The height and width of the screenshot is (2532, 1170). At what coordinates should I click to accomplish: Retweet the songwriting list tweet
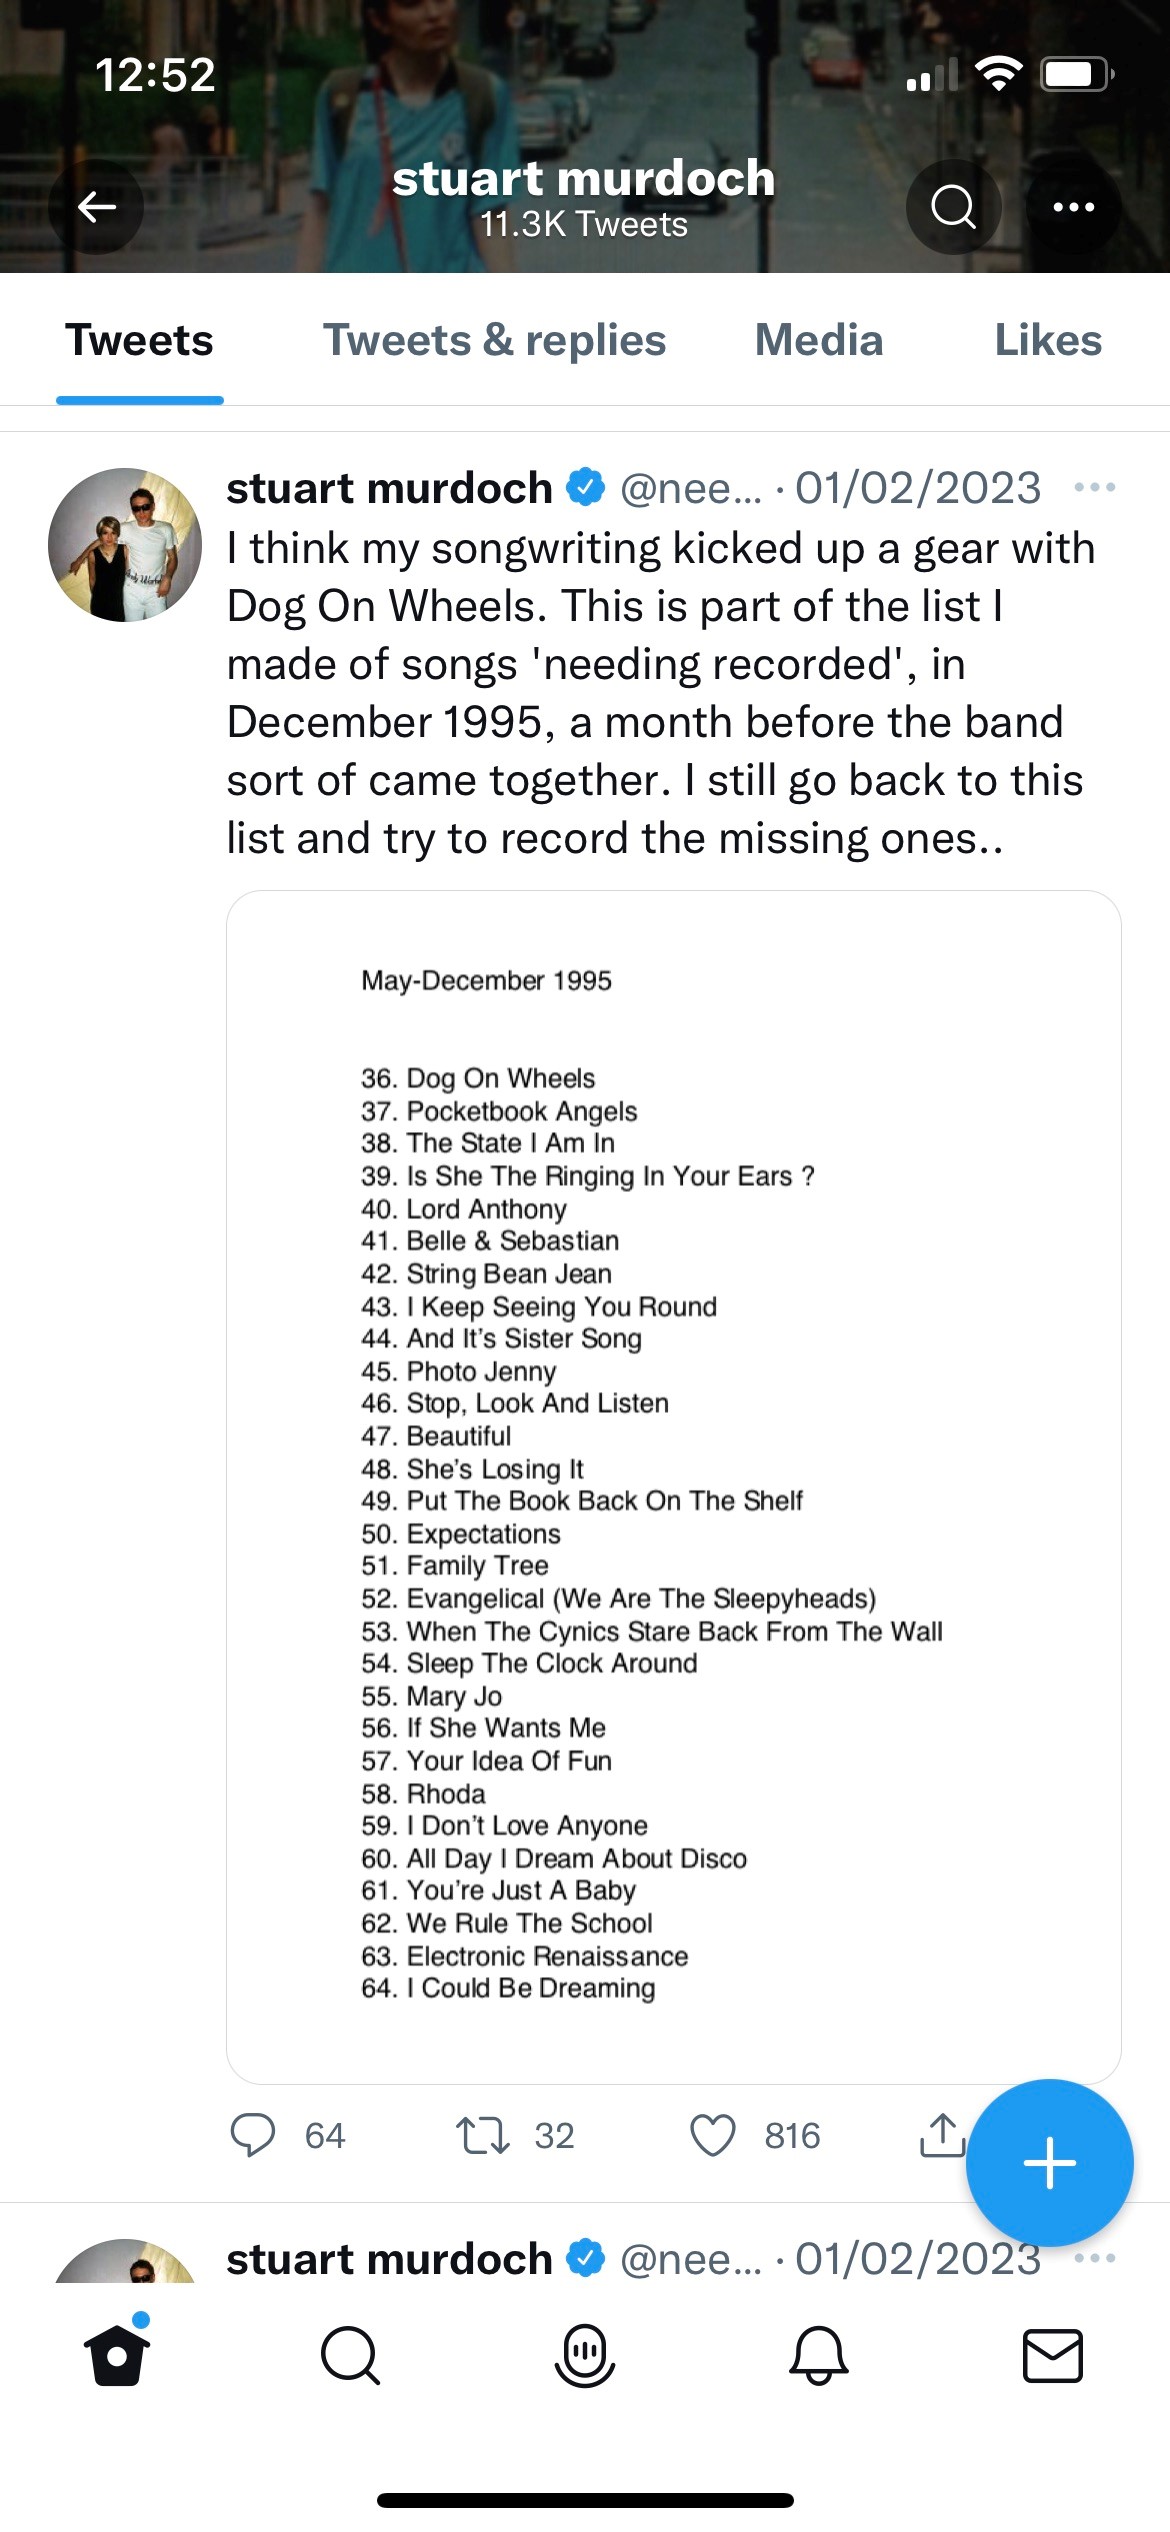point(483,2135)
